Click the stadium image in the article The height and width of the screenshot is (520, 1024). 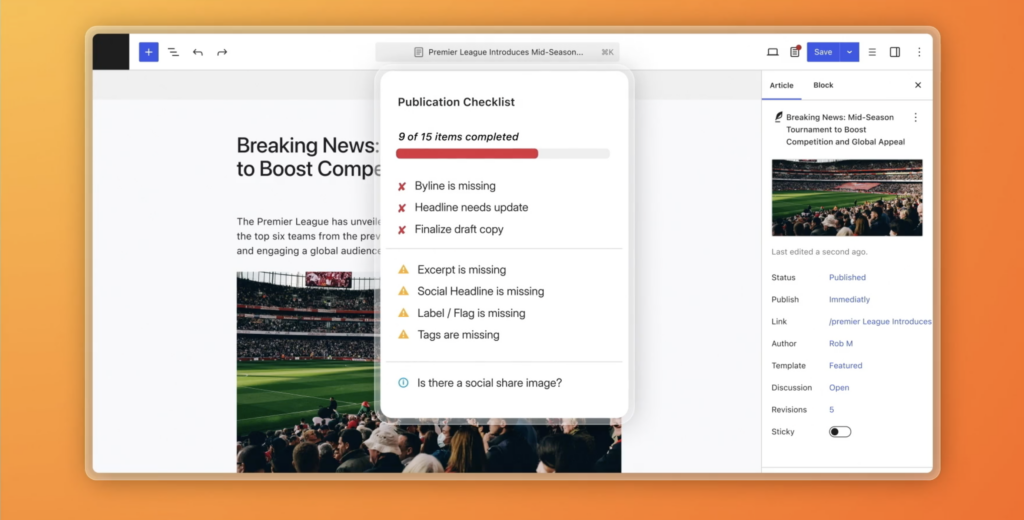pos(307,372)
